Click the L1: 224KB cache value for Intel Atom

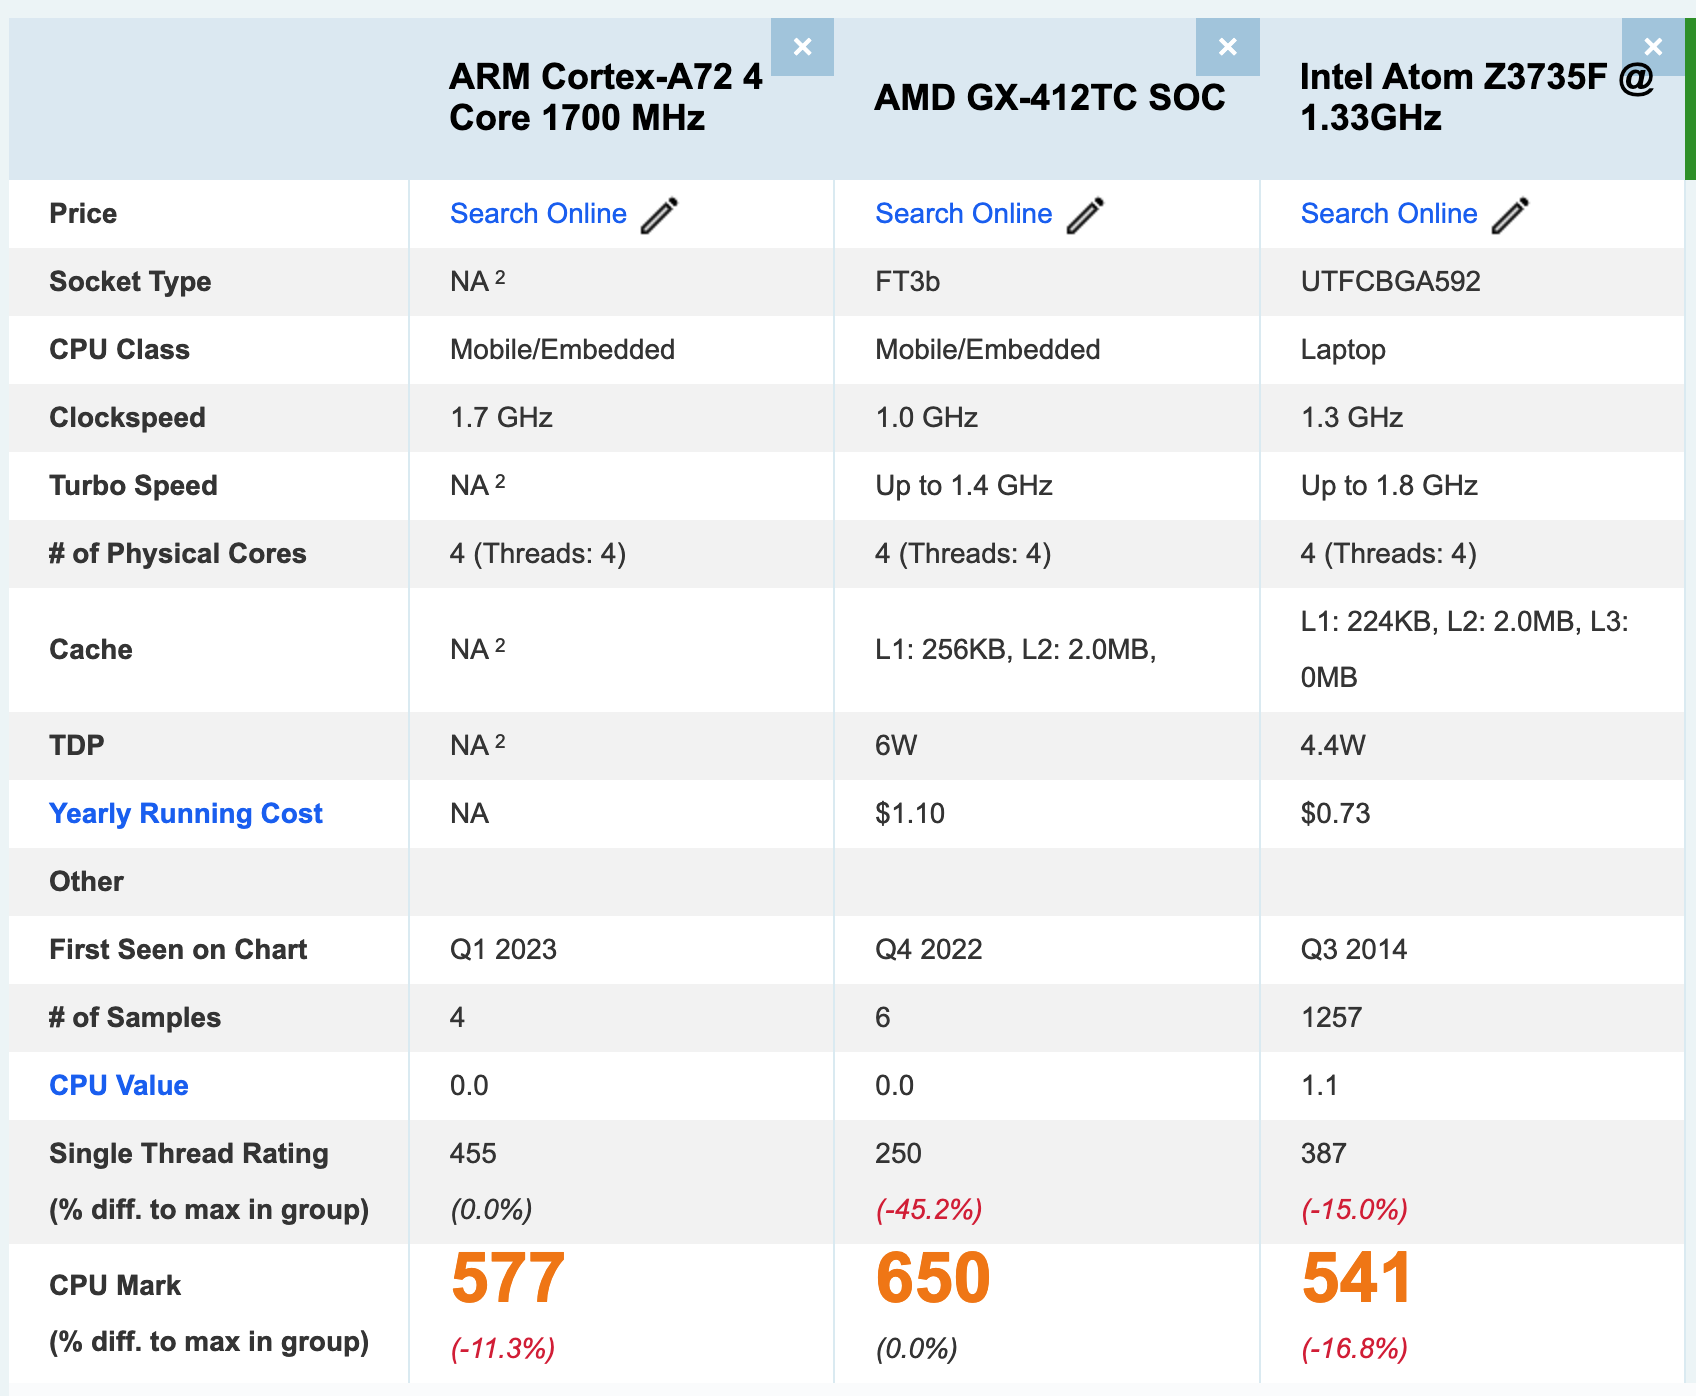tap(1465, 650)
